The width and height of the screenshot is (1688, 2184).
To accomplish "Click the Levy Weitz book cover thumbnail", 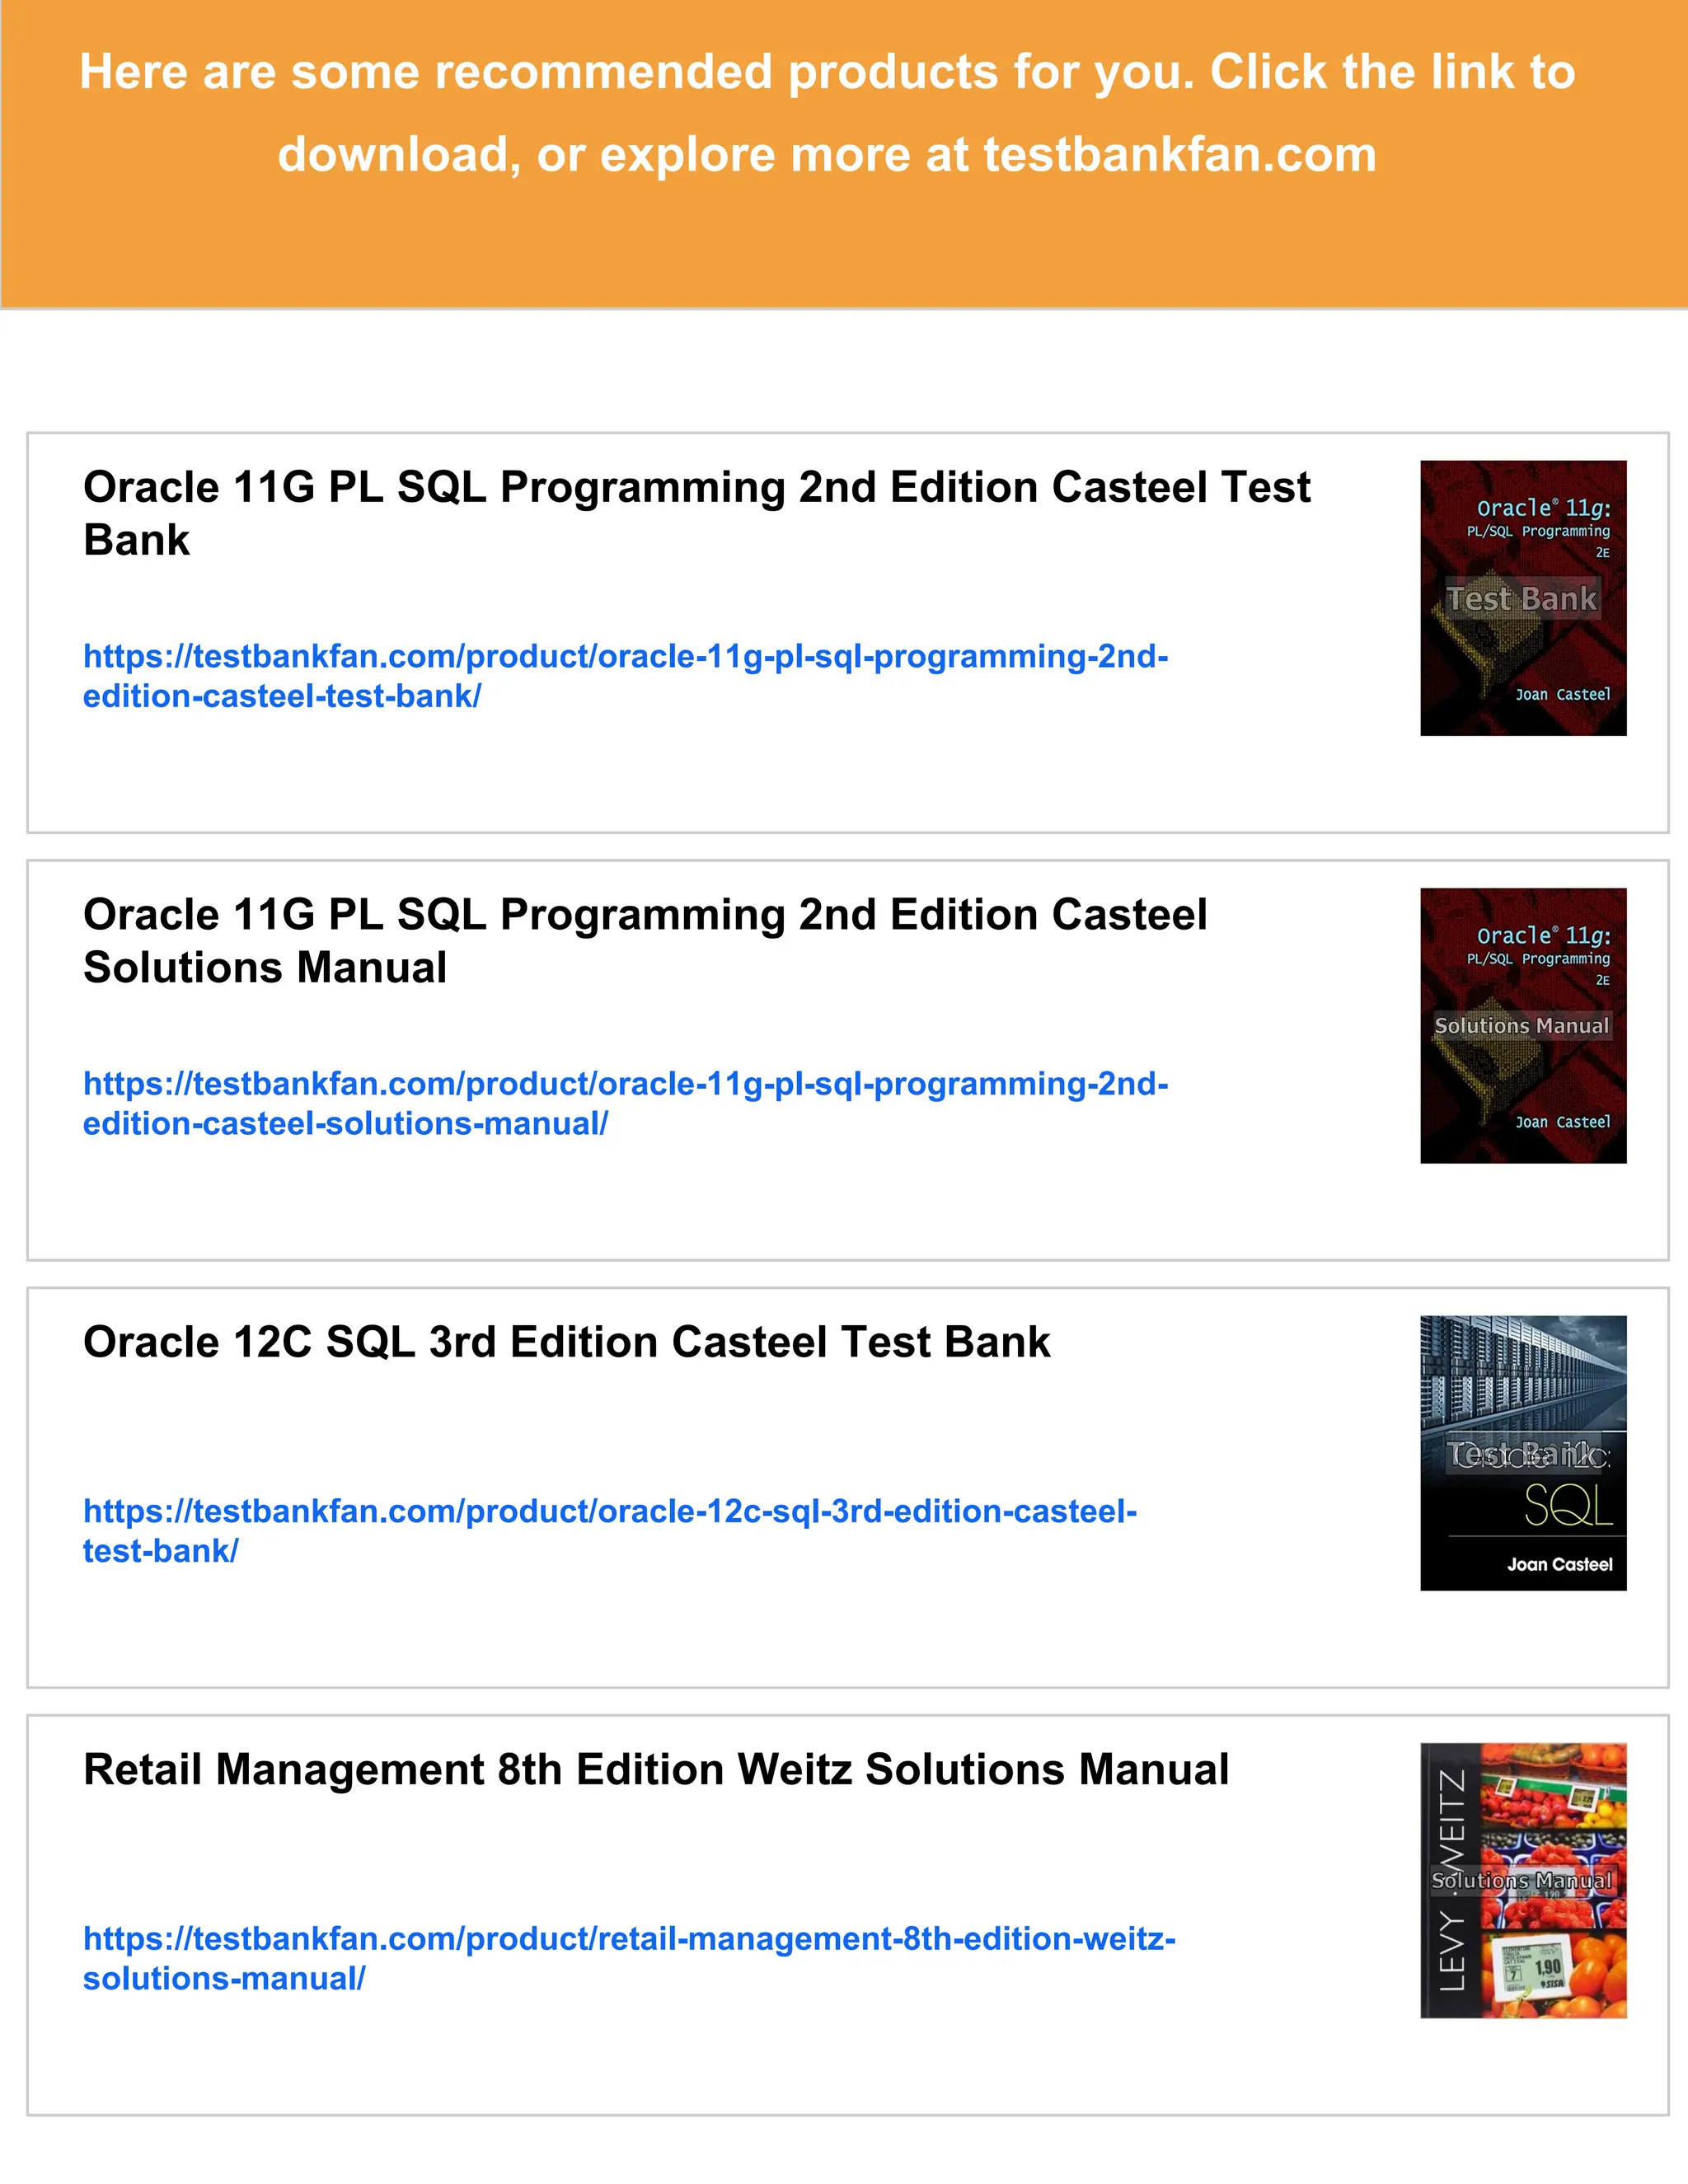I will click(x=1523, y=1880).
